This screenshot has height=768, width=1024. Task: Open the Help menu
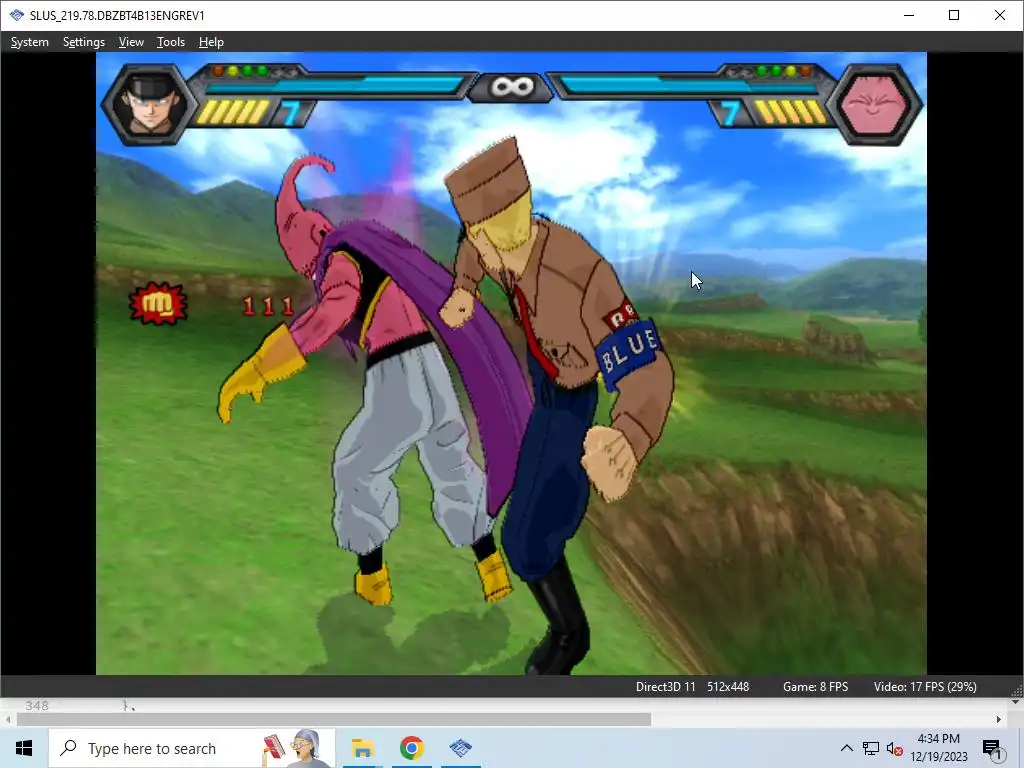pyautogui.click(x=211, y=42)
